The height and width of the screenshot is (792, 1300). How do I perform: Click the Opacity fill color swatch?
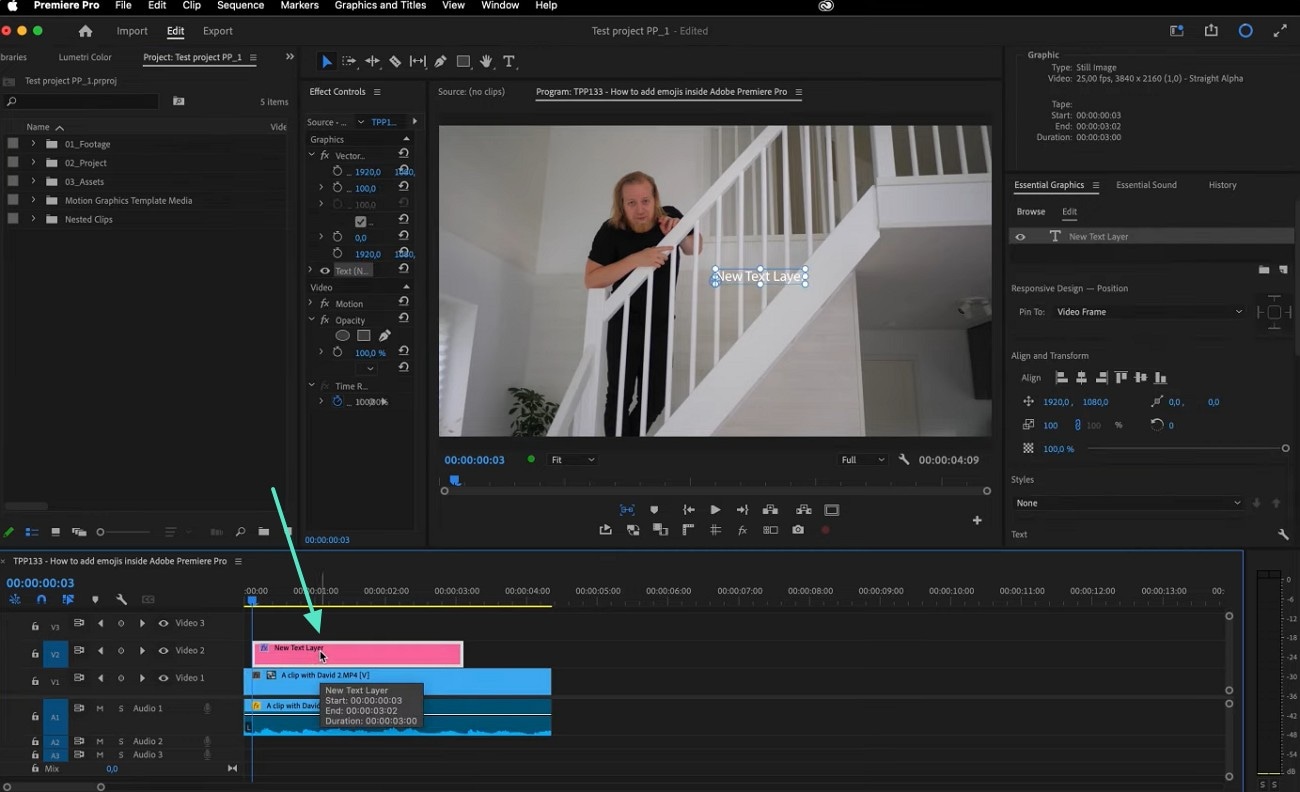(x=364, y=335)
